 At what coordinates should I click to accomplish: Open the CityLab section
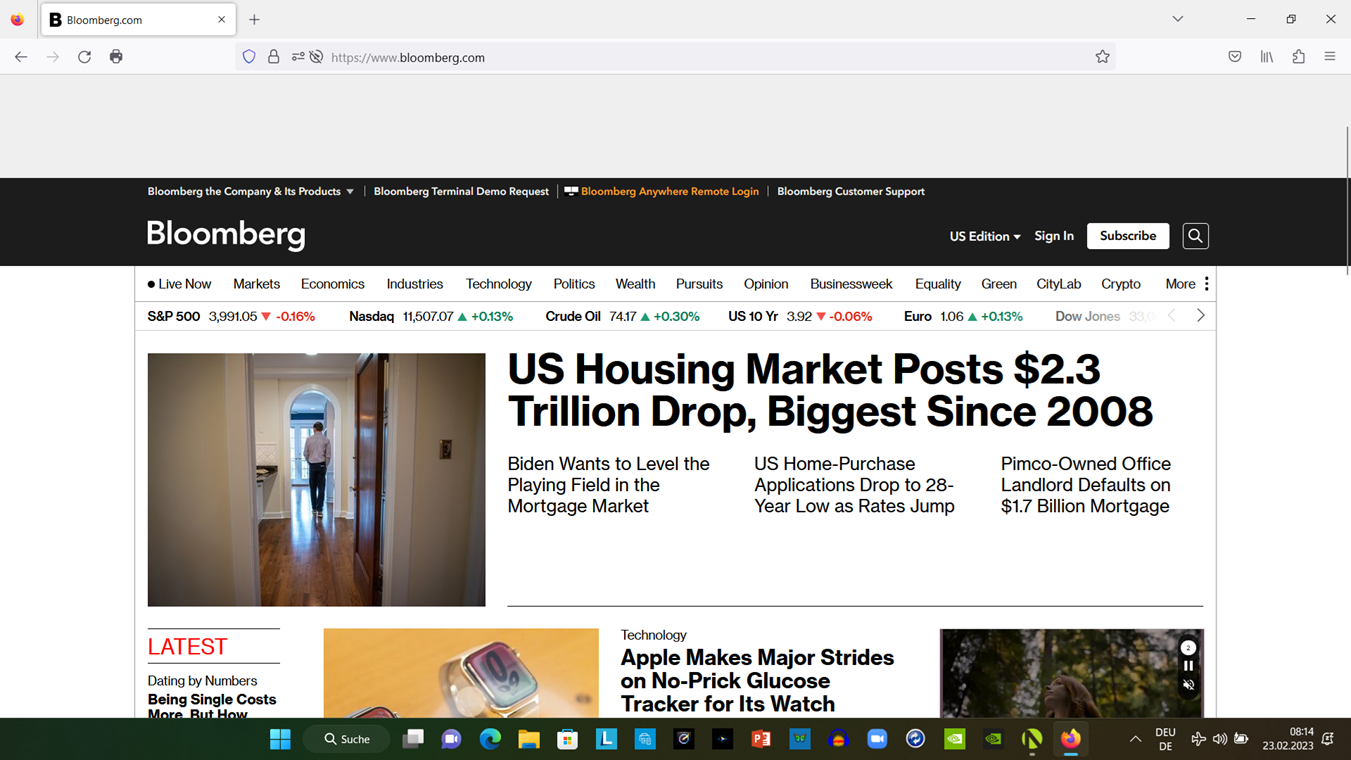1059,284
